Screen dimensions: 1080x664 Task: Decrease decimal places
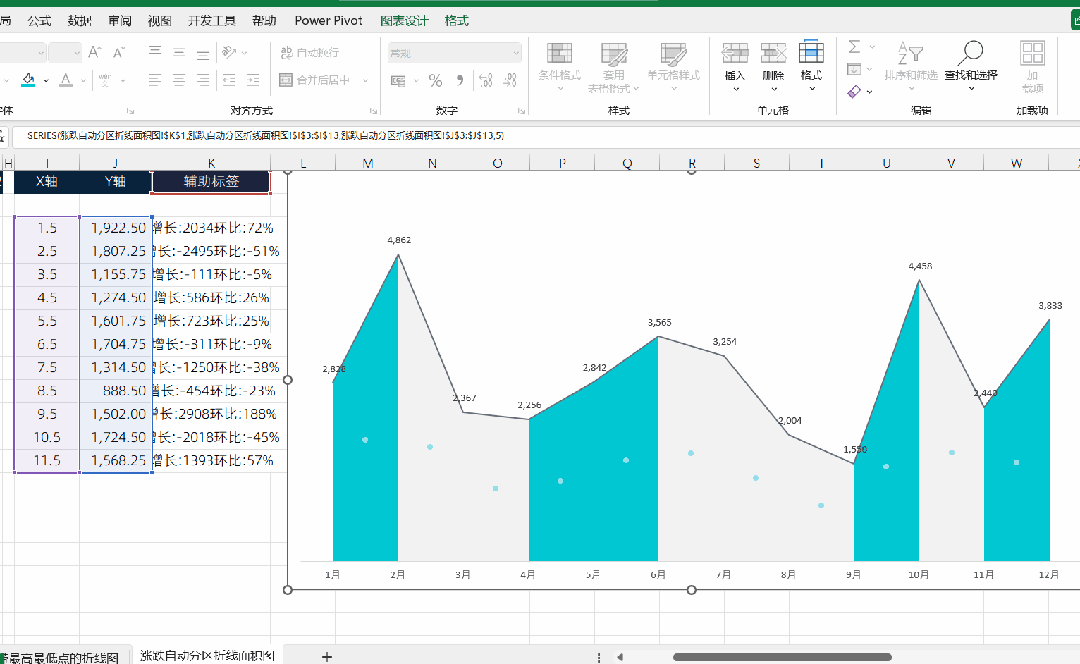click(x=510, y=81)
